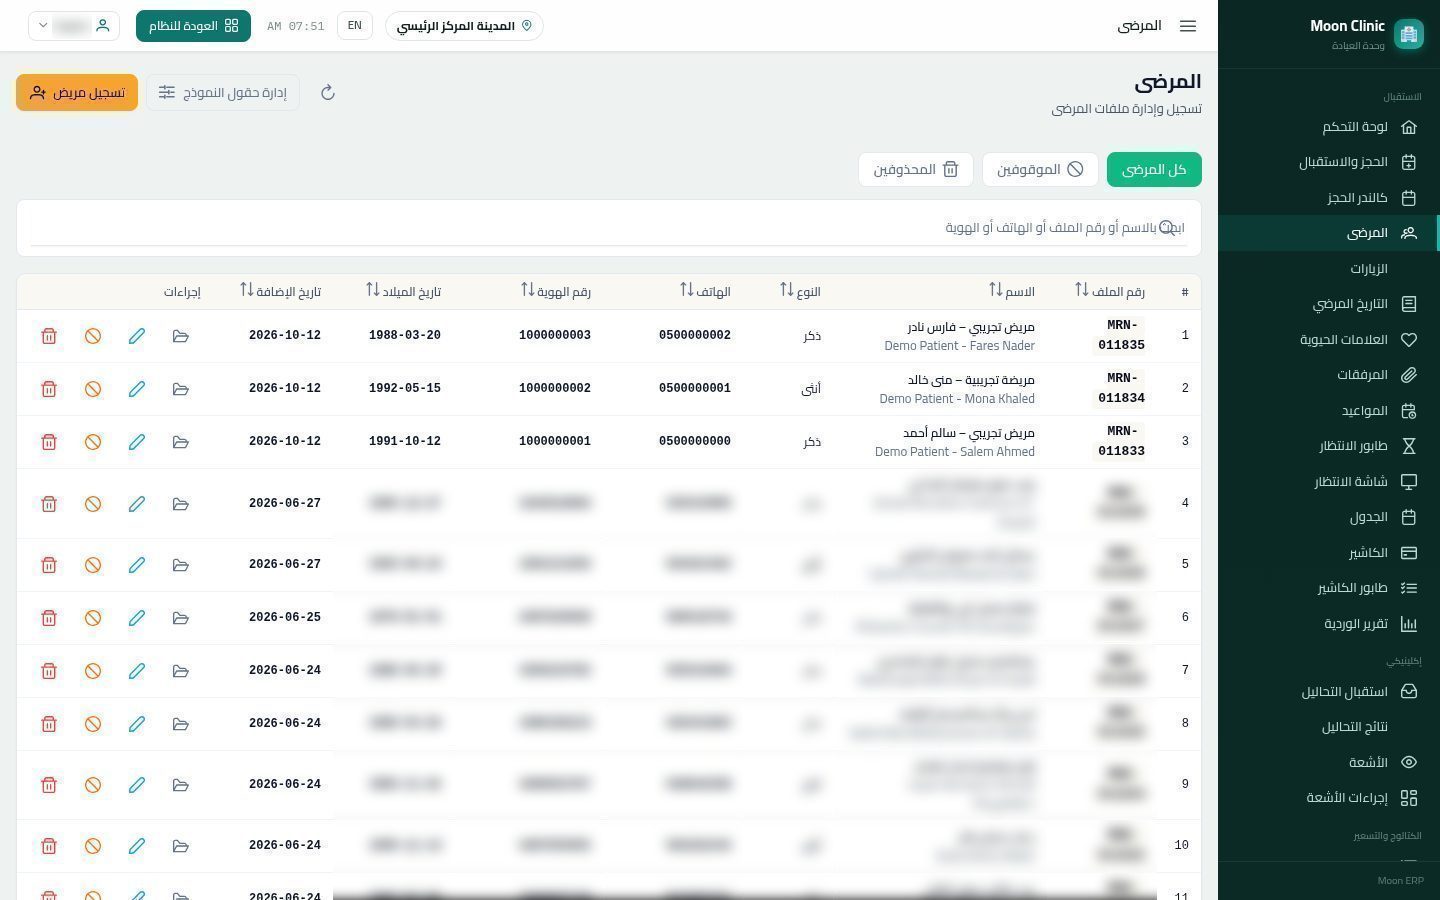1440x900 pixels.
Task: Open استقبال التحاليل in sidebar
Action: [x=1329, y=692]
